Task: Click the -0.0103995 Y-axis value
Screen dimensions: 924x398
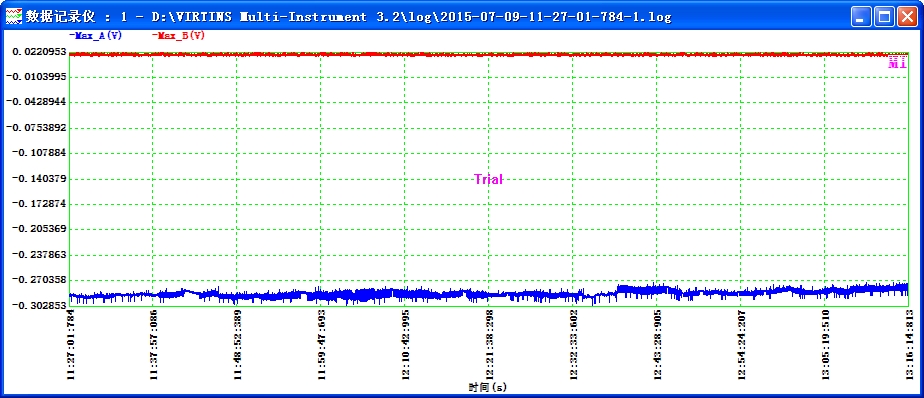Action: click(37, 77)
